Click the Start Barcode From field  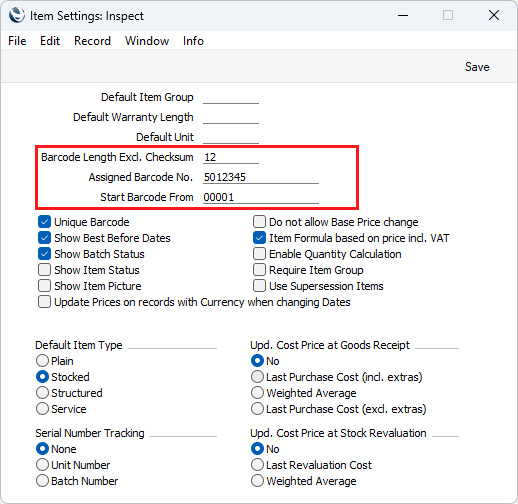261,197
